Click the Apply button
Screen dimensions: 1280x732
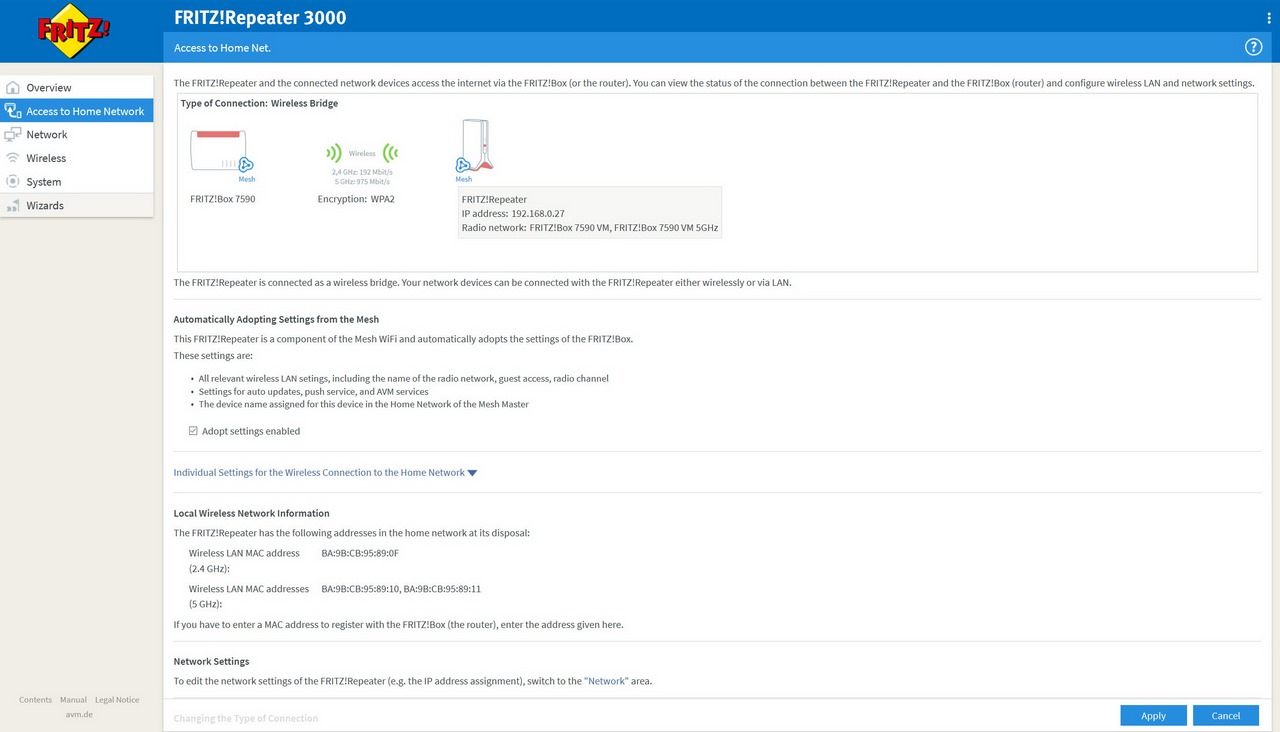click(x=1153, y=715)
